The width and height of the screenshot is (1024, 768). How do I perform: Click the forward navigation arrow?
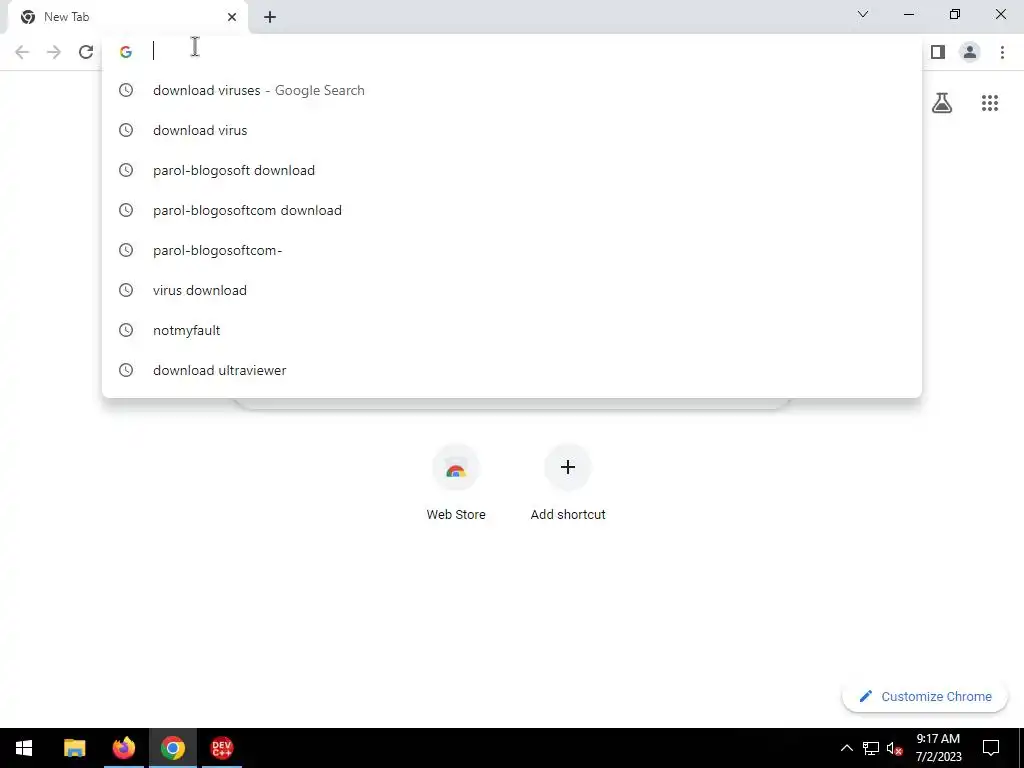[54, 52]
